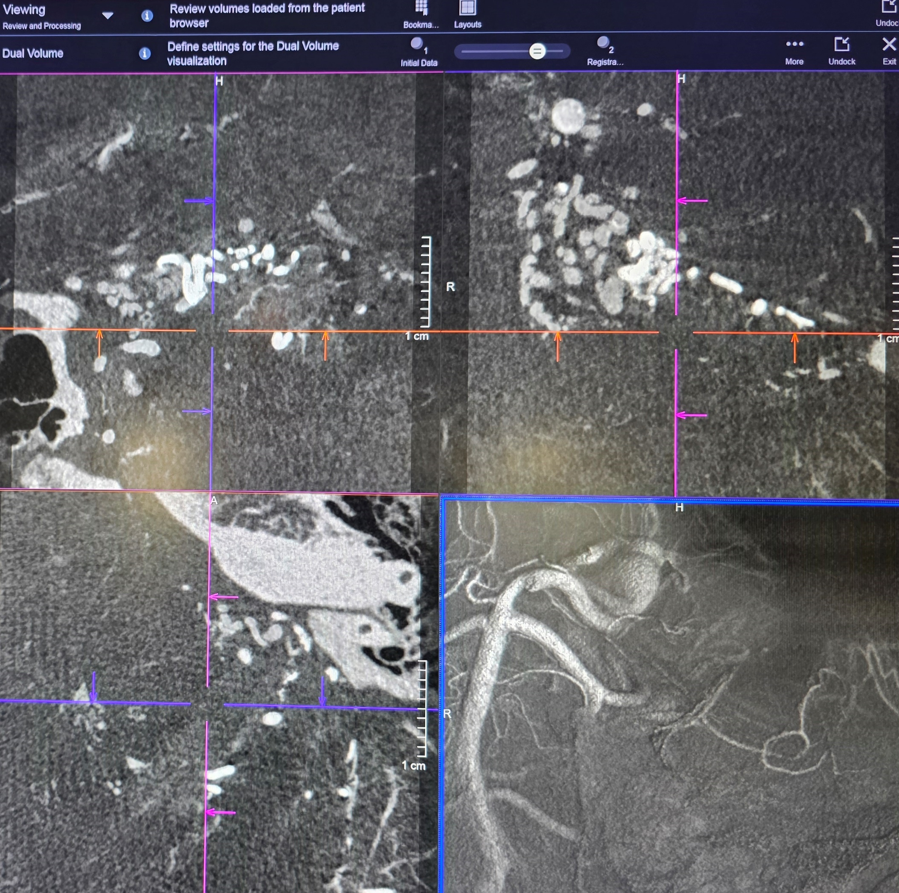Image resolution: width=899 pixels, height=893 pixels.
Task: Select the Dual Volume task label
Action: coord(33,53)
